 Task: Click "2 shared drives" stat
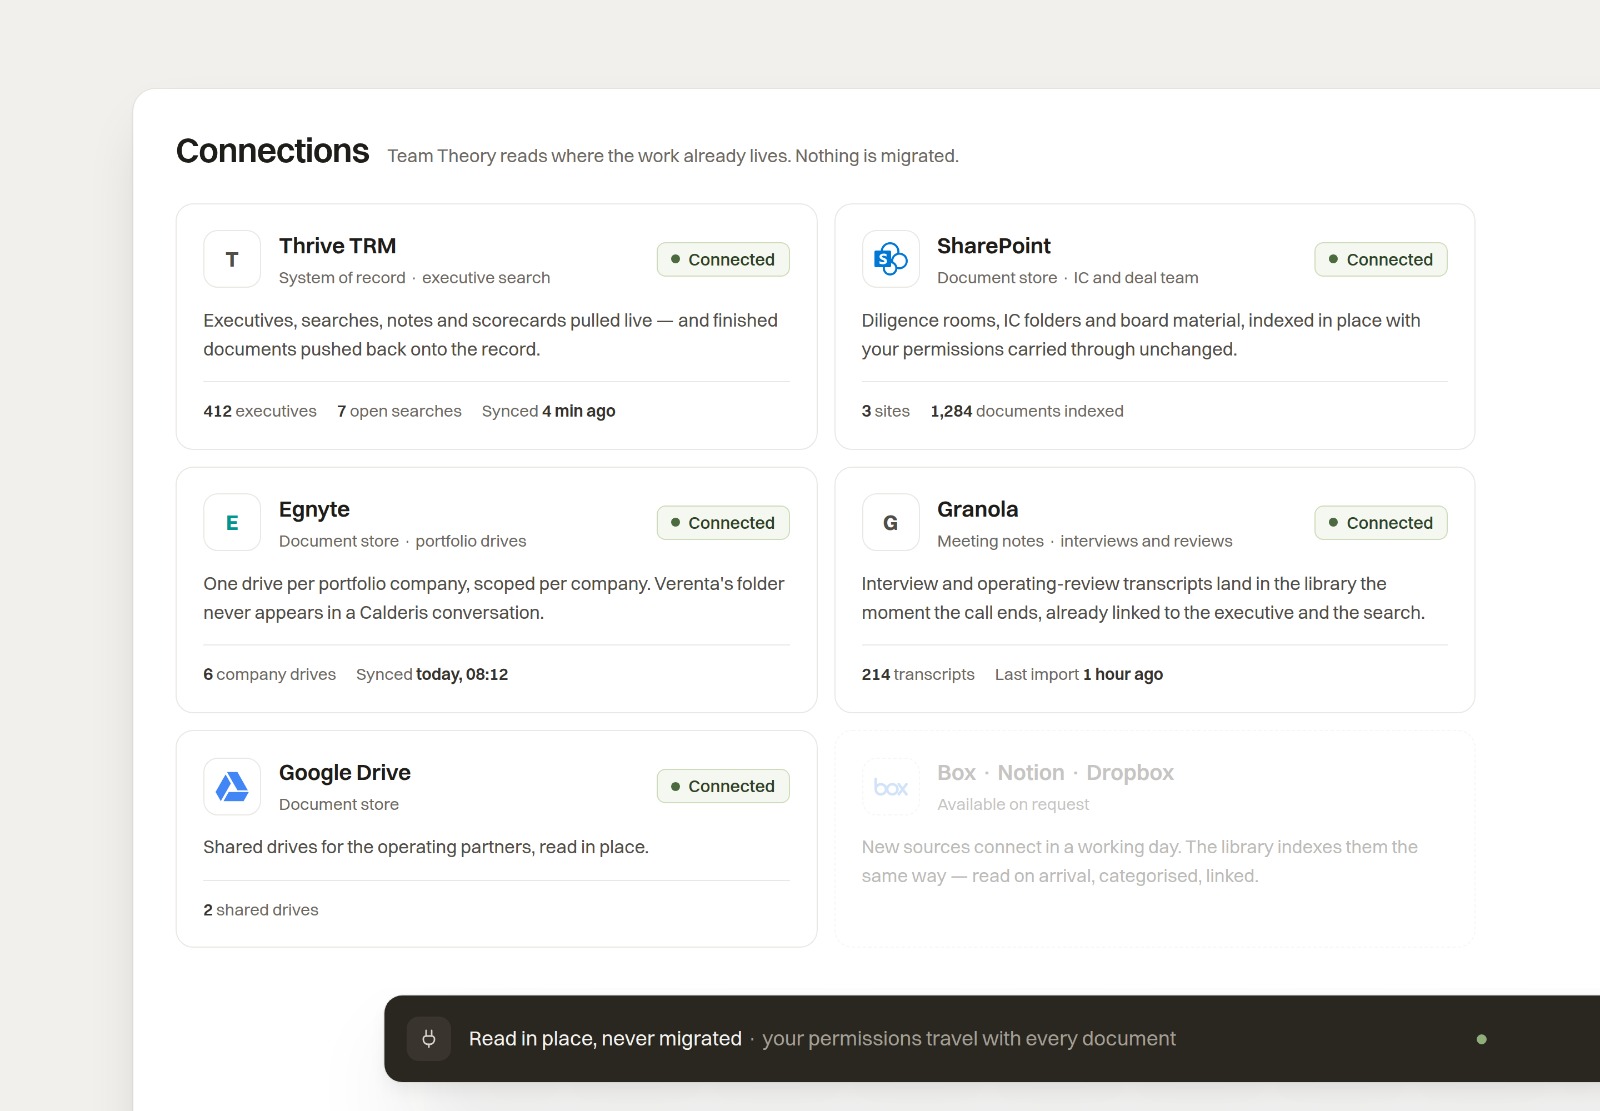pos(261,910)
